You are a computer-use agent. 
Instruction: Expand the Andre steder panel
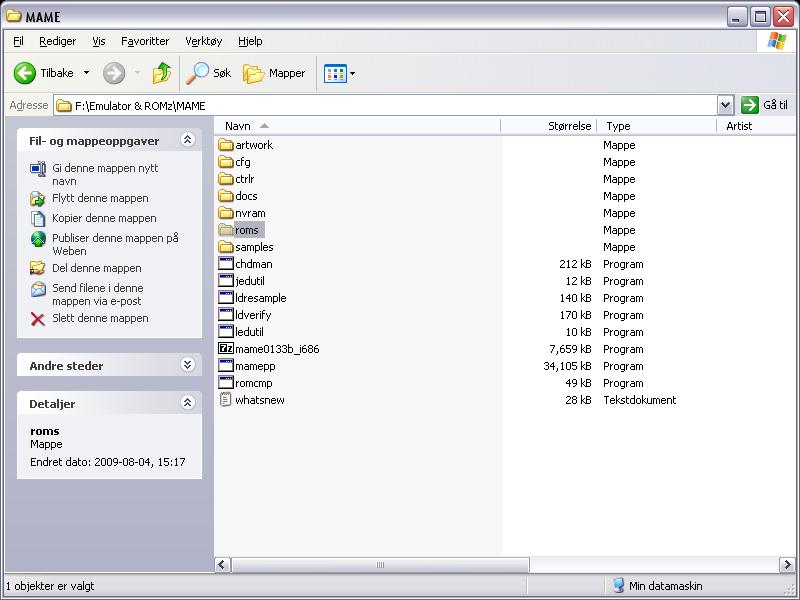click(x=187, y=365)
